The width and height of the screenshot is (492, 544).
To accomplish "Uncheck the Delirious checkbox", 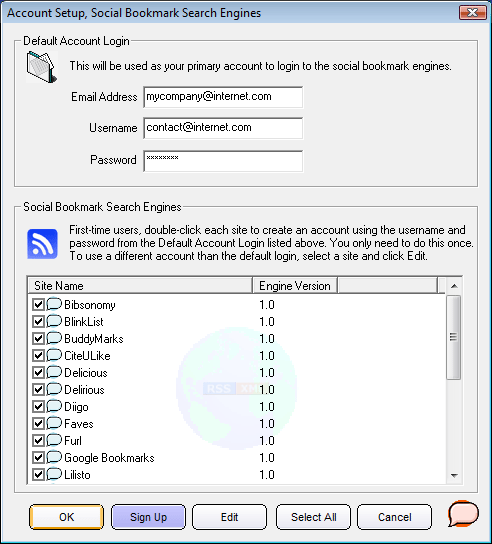I will coord(38,389).
